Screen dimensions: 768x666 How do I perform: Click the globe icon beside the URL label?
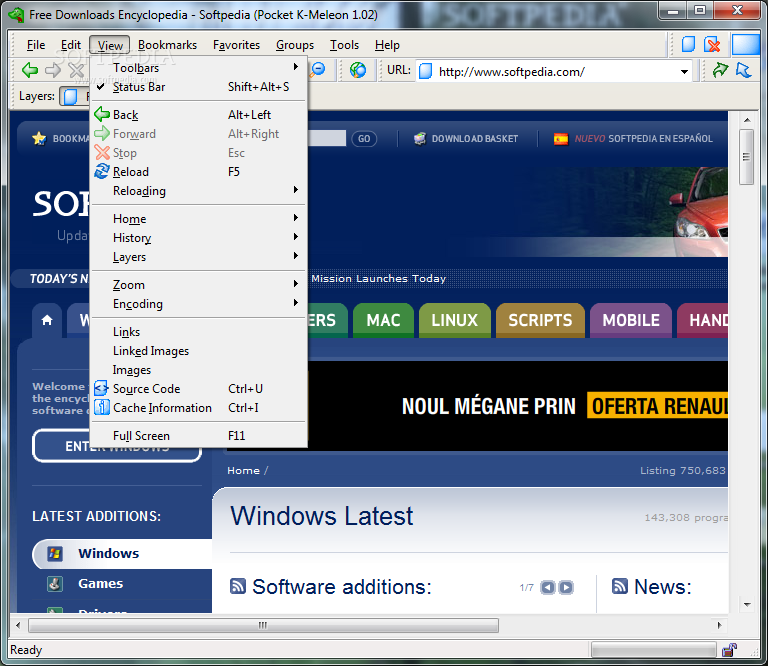[x=358, y=70]
